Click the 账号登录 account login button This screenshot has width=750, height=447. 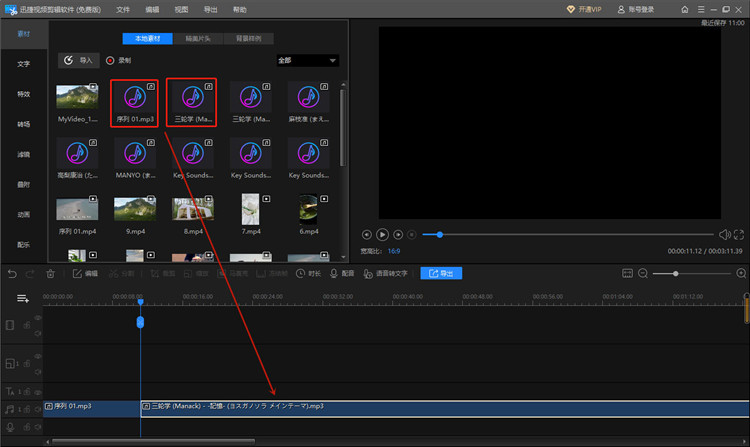pos(636,9)
